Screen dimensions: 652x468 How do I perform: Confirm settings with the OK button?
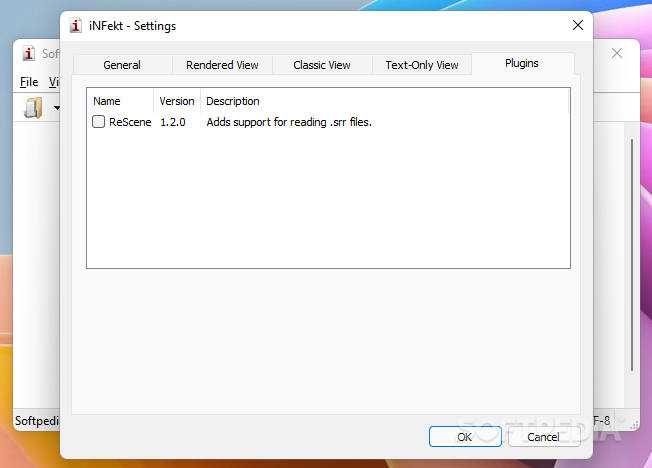pos(465,437)
